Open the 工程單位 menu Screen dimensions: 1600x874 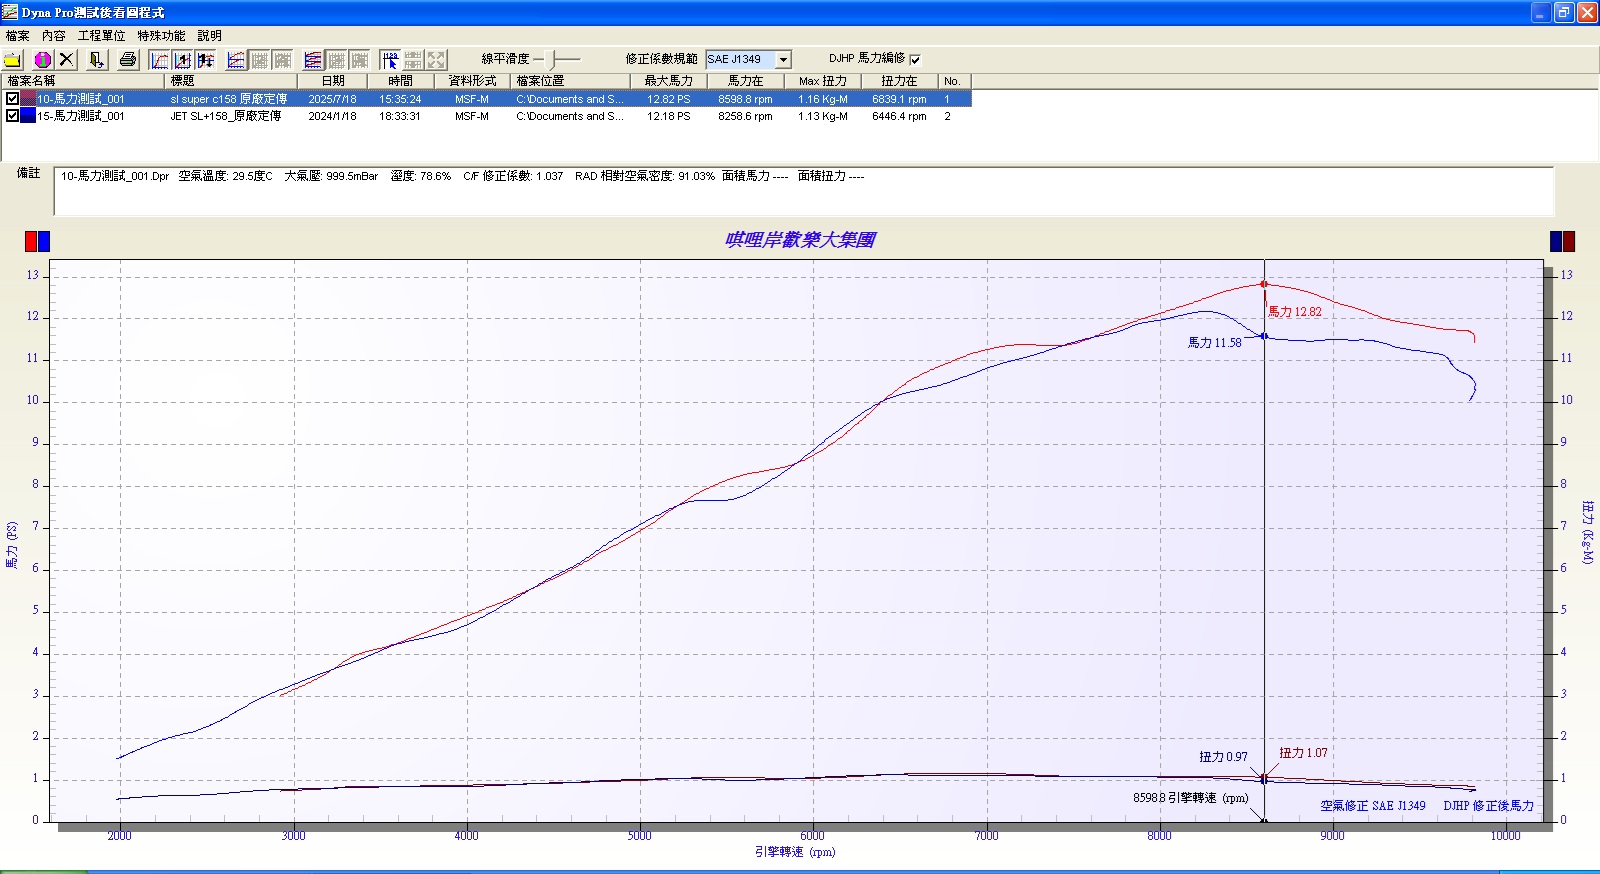[x=101, y=36]
